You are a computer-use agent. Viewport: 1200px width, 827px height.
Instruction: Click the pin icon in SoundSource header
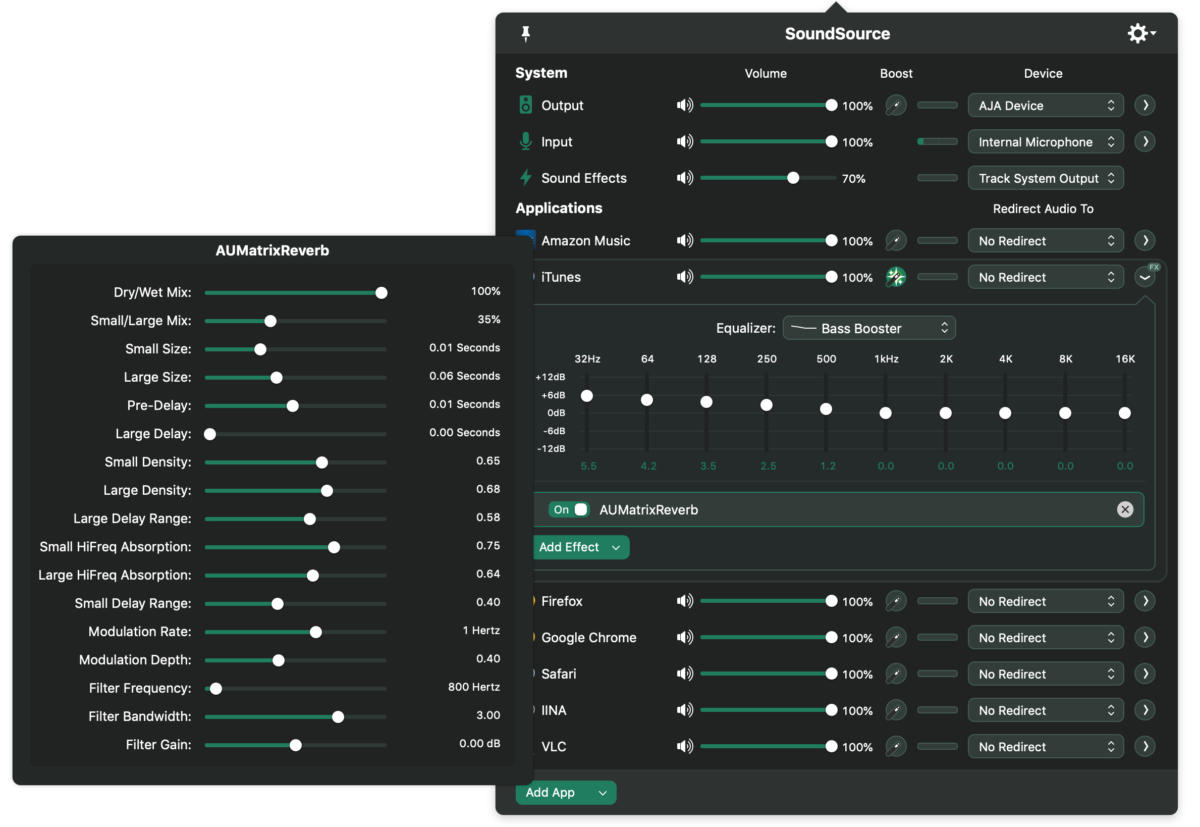pos(526,34)
